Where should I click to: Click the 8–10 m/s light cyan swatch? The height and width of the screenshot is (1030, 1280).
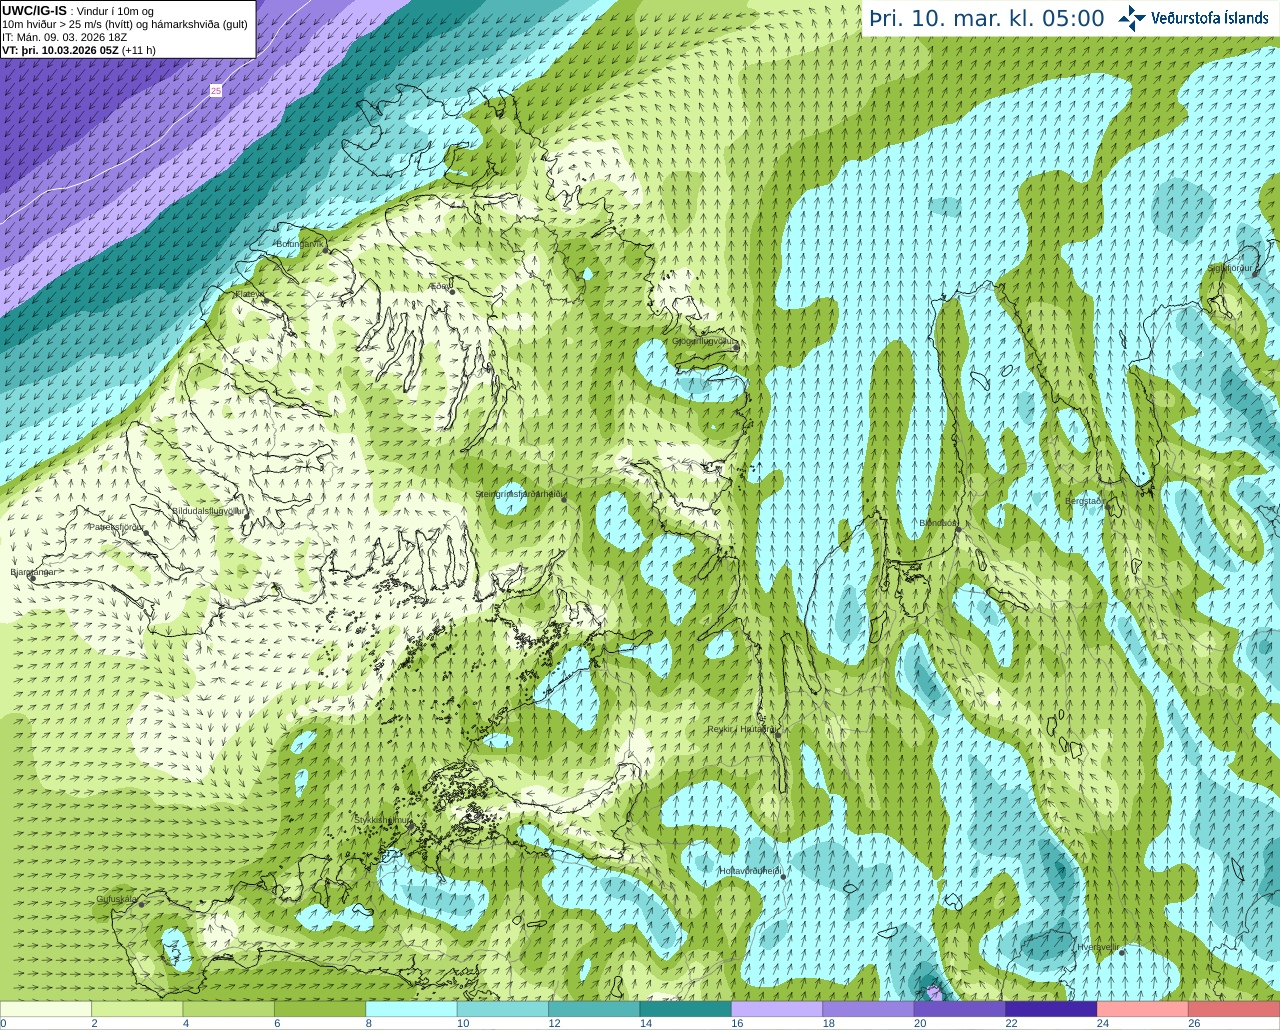coord(411,1009)
